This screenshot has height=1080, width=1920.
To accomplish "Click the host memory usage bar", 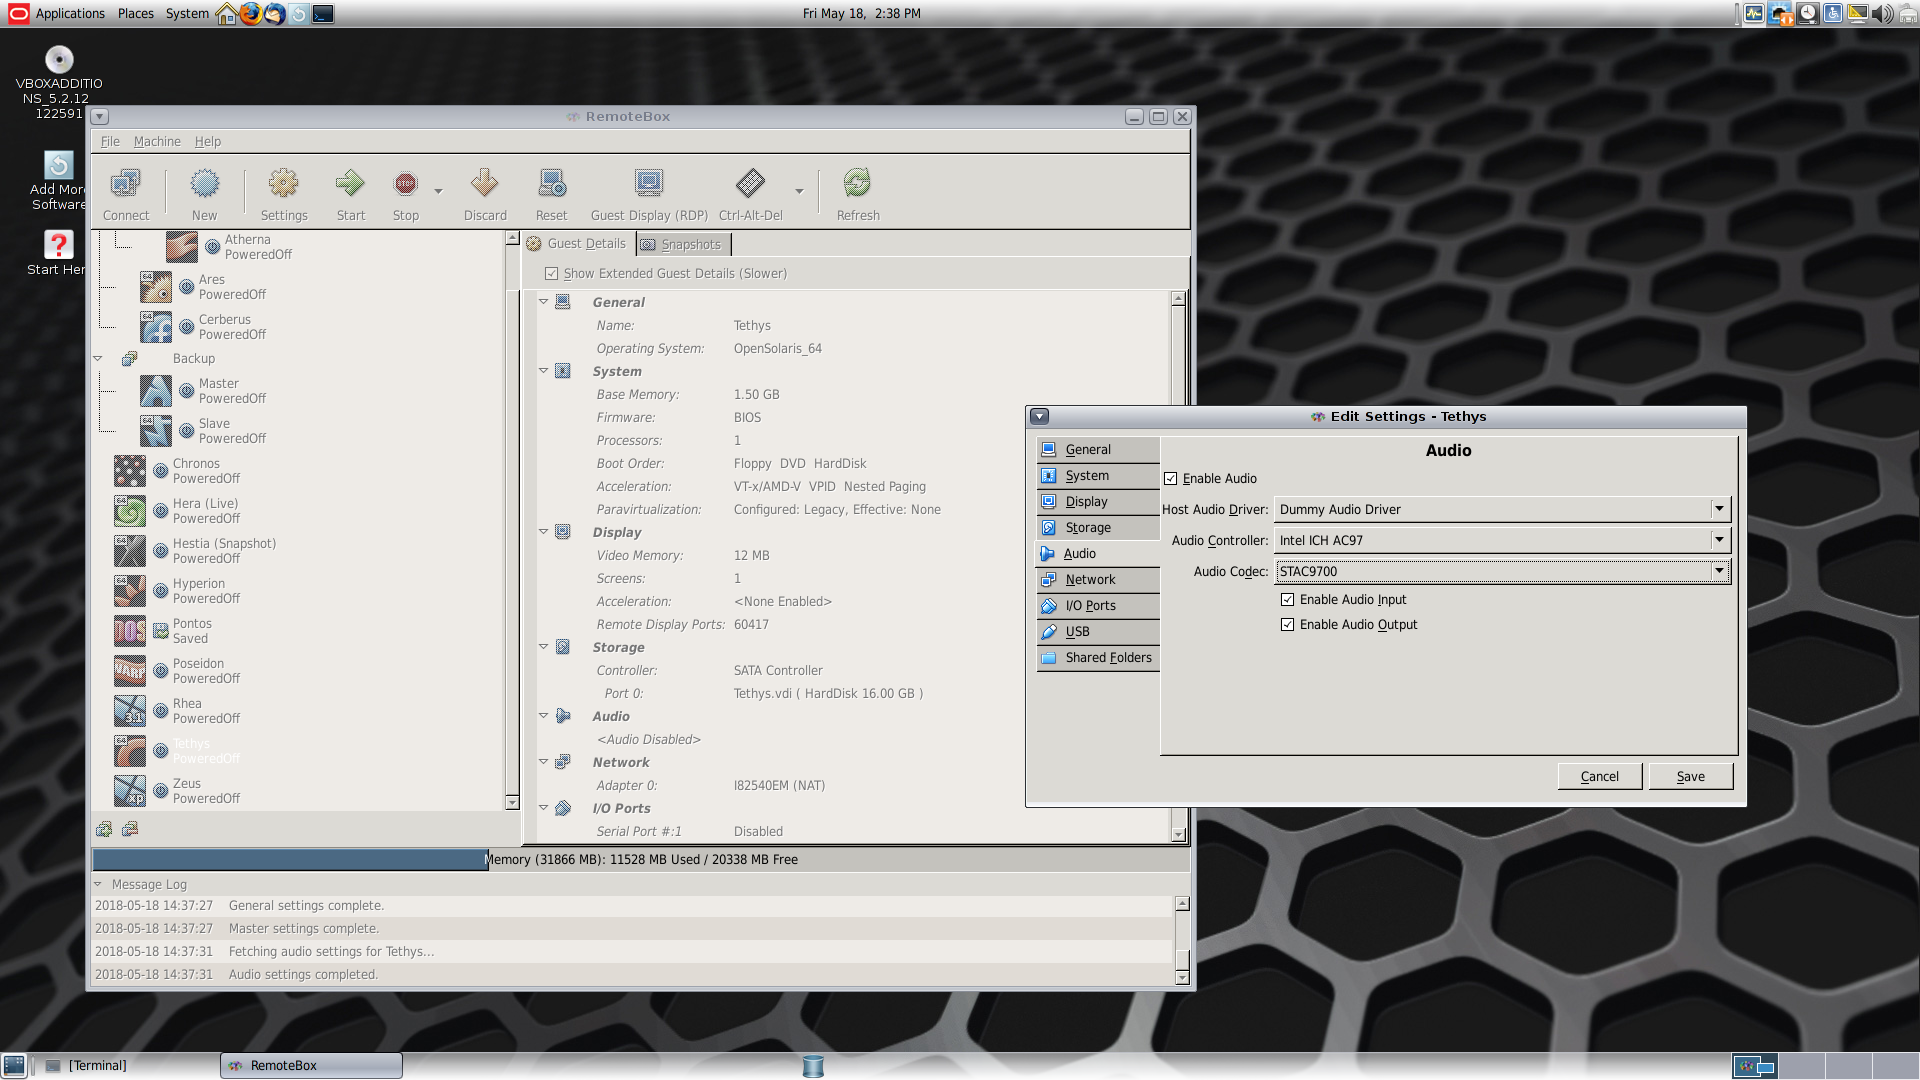I will tap(640, 859).
